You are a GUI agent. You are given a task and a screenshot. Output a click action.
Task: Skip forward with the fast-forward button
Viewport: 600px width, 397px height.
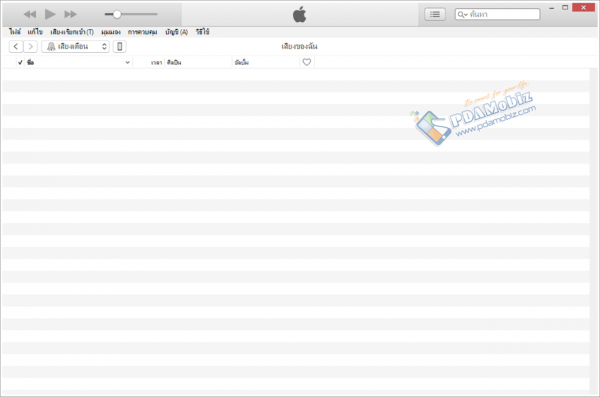click(70, 15)
